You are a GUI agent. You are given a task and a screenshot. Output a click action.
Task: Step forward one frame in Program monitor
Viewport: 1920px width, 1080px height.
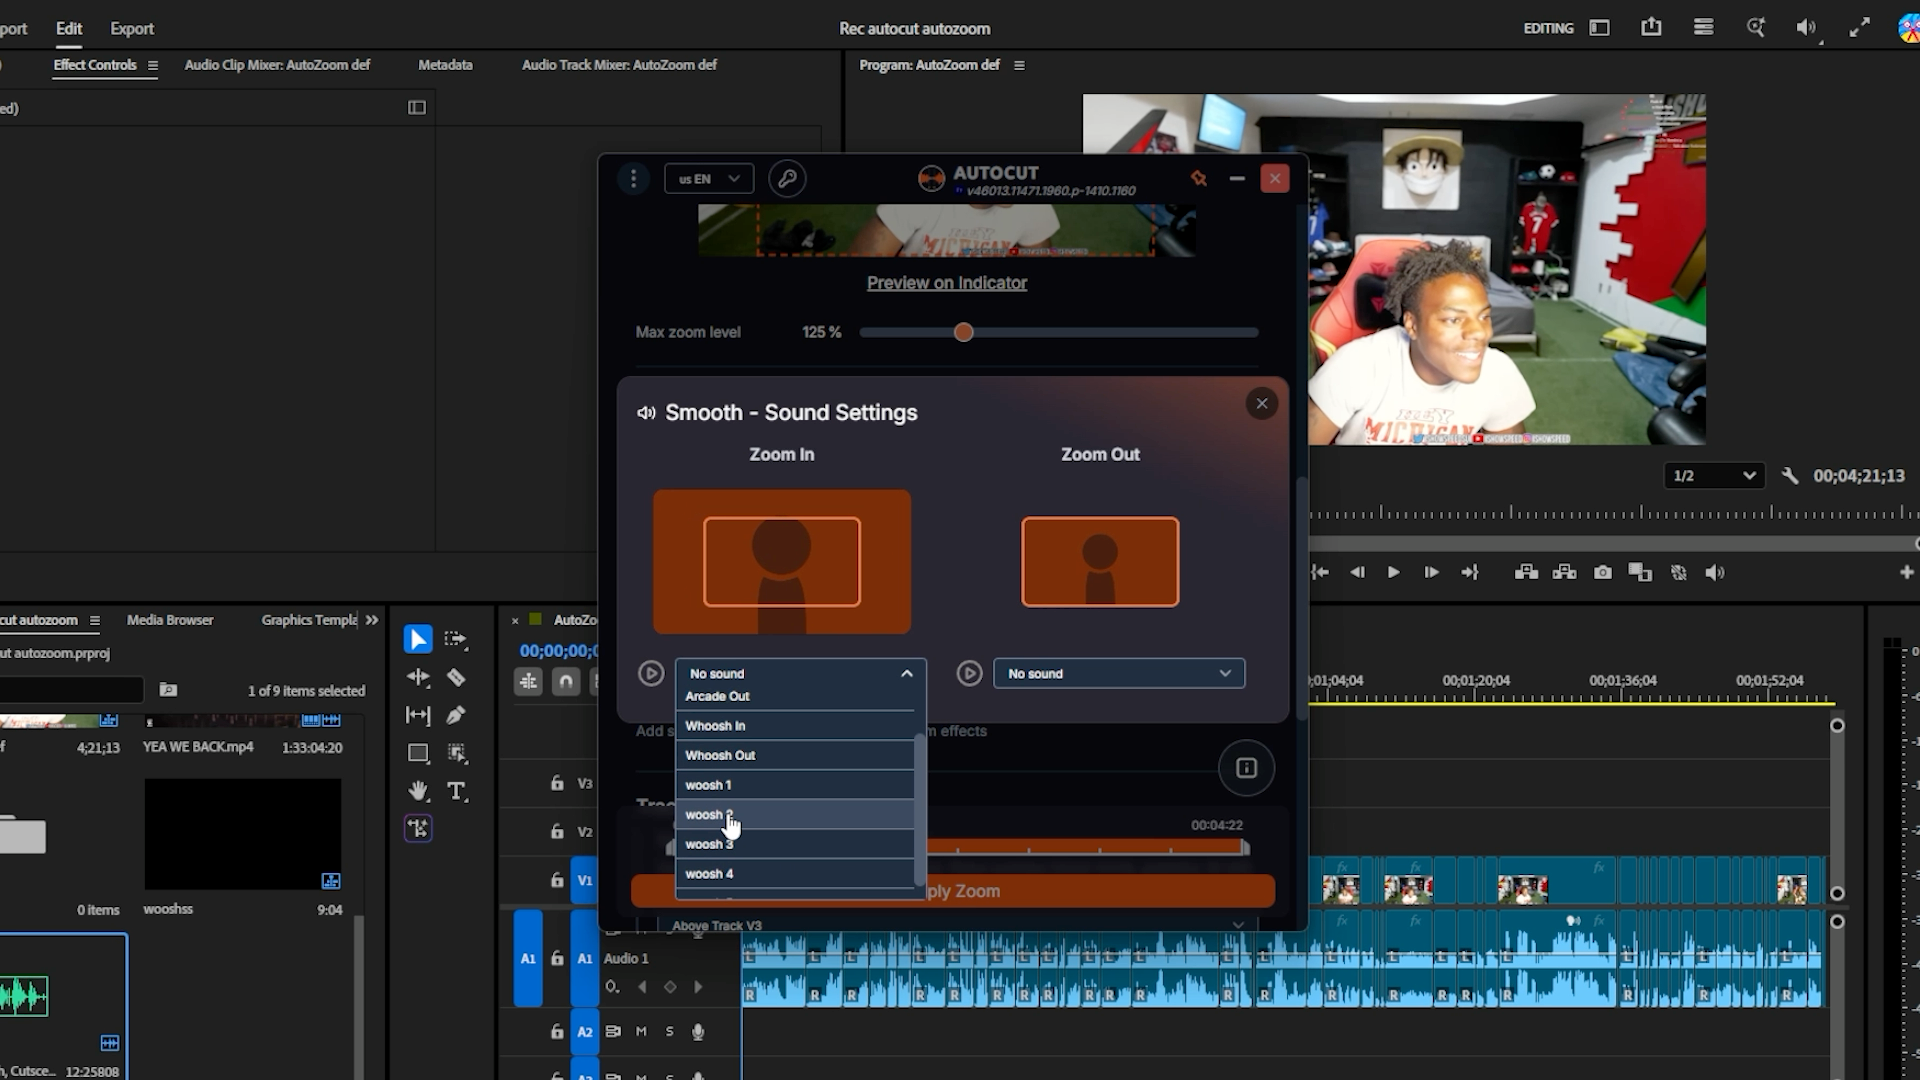tap(1431, 572)
